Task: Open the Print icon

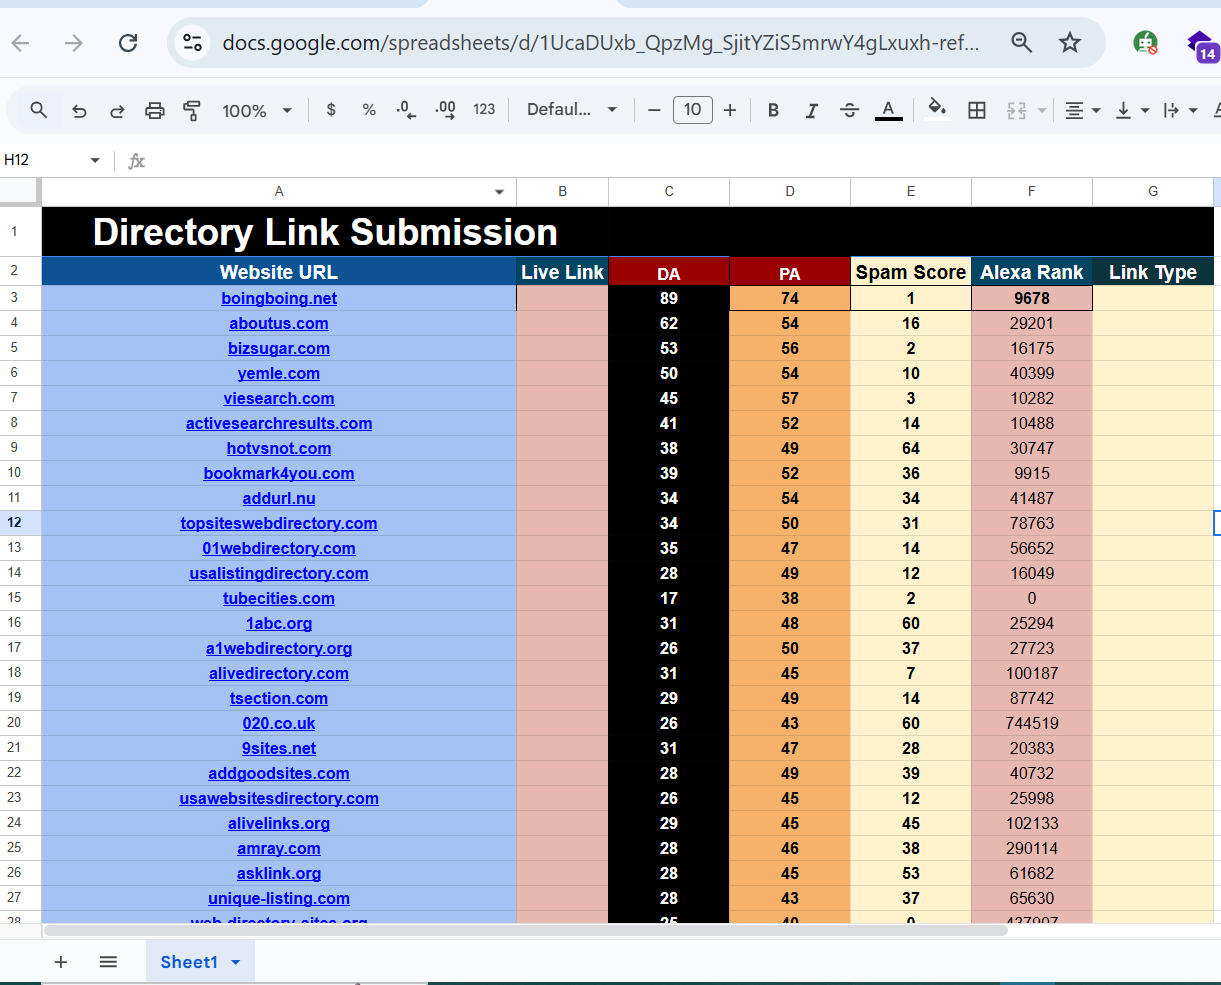Action: tap(155, 110)
